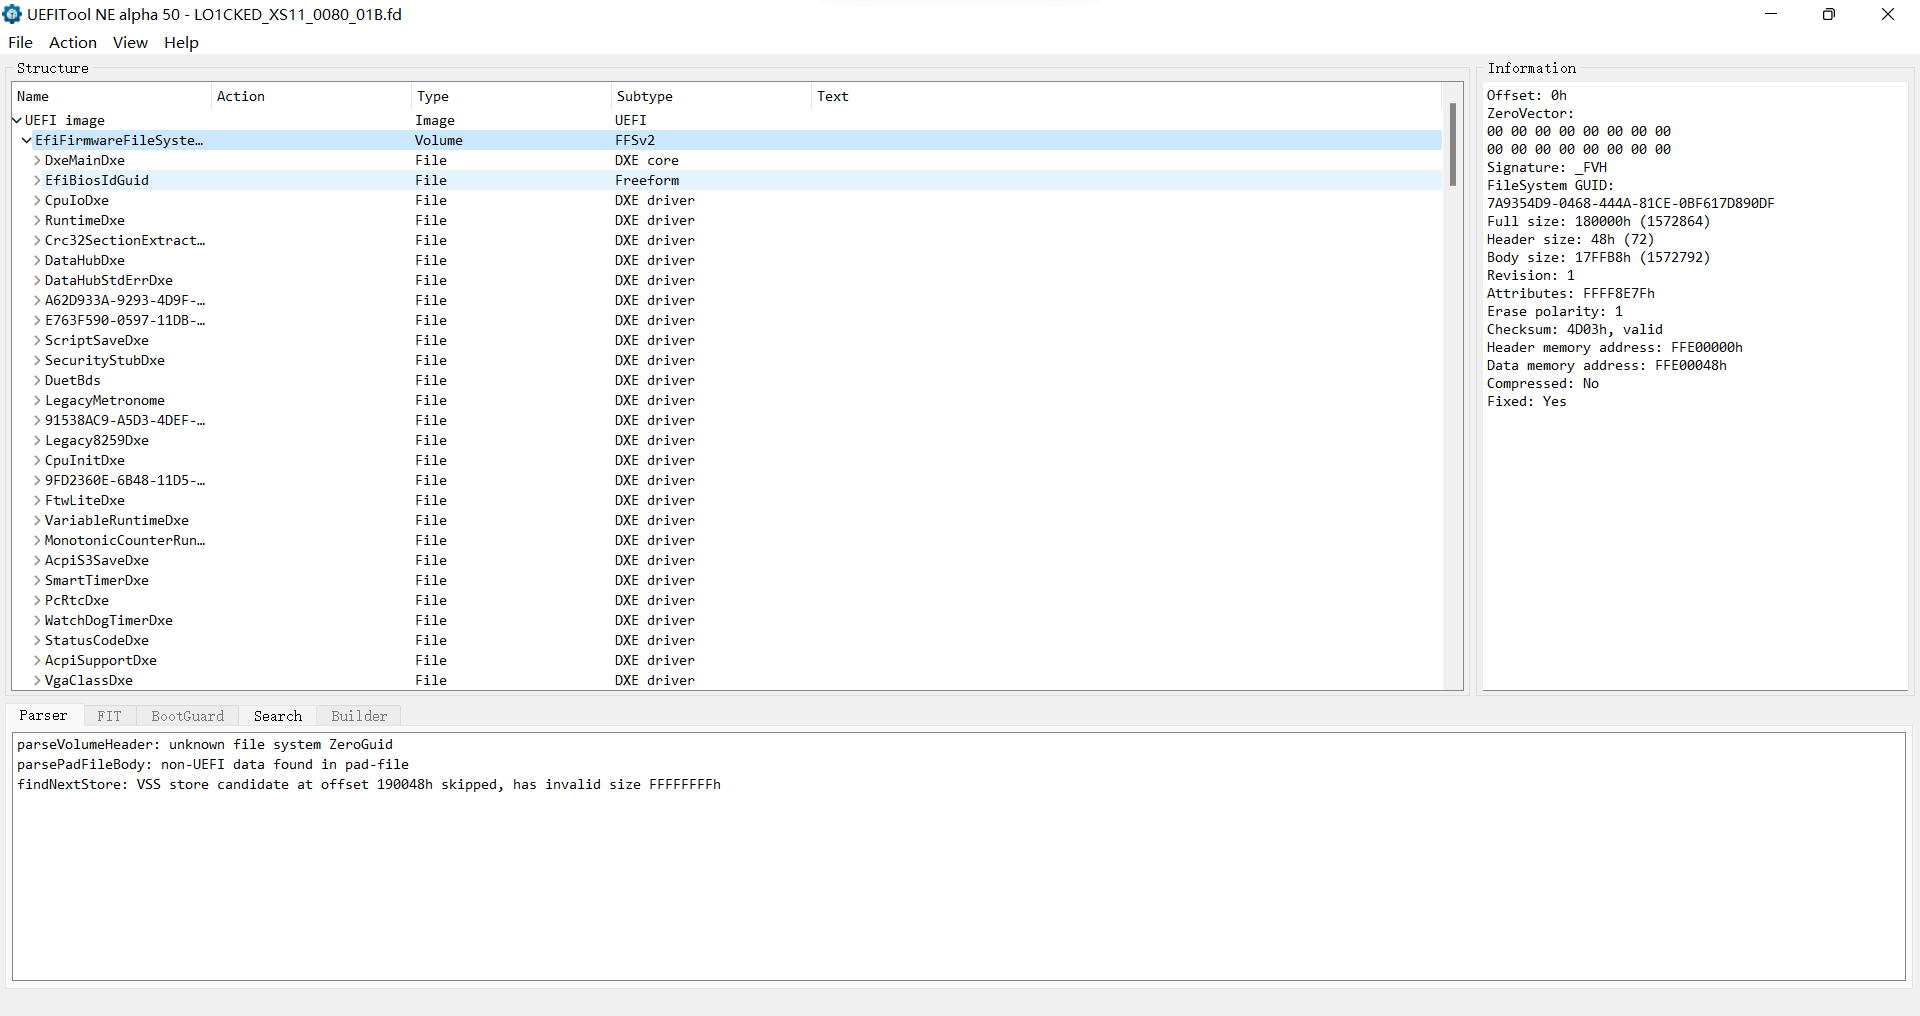1920x1016 pixels.
Task: Collapse the UEFI image tree node
Action: pyautogui.click(x=17, y=120)
